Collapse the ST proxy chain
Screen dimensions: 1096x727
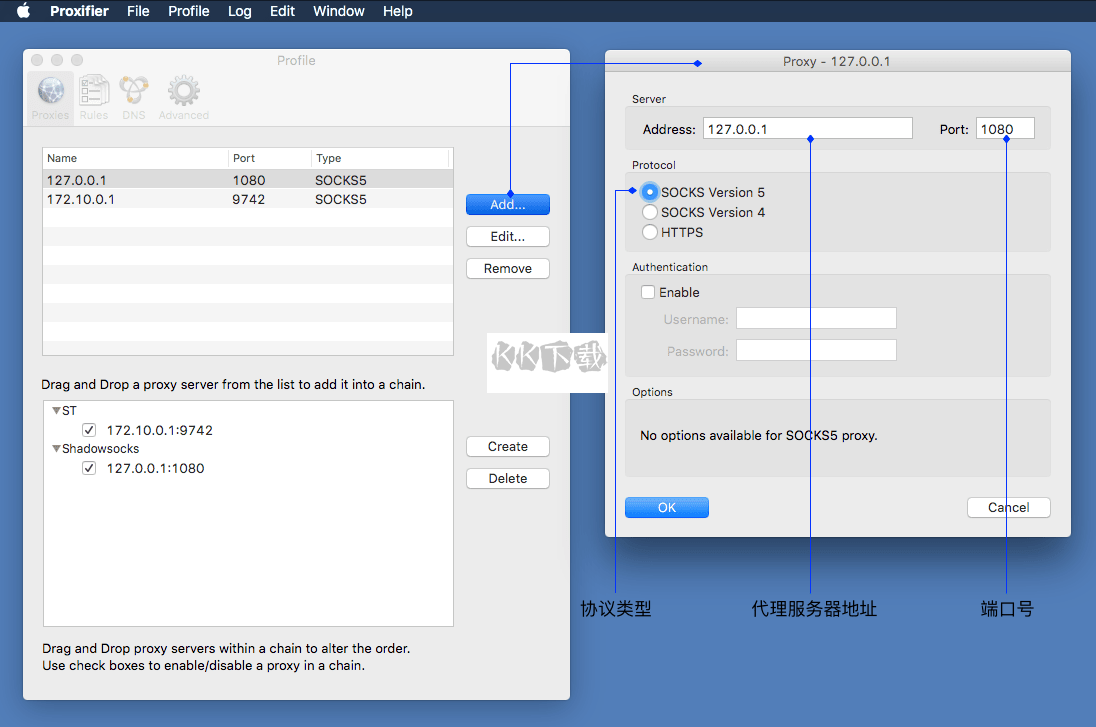click(56, 411)
